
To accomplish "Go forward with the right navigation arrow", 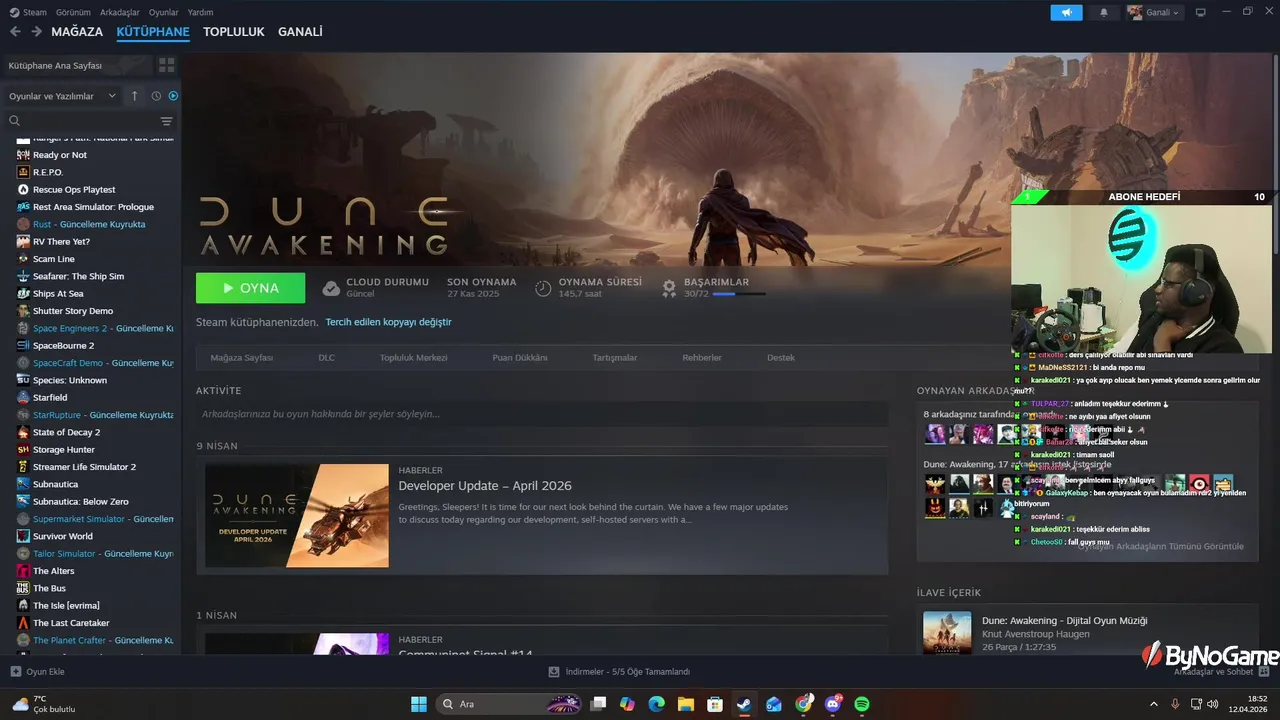I will [36, 32].
